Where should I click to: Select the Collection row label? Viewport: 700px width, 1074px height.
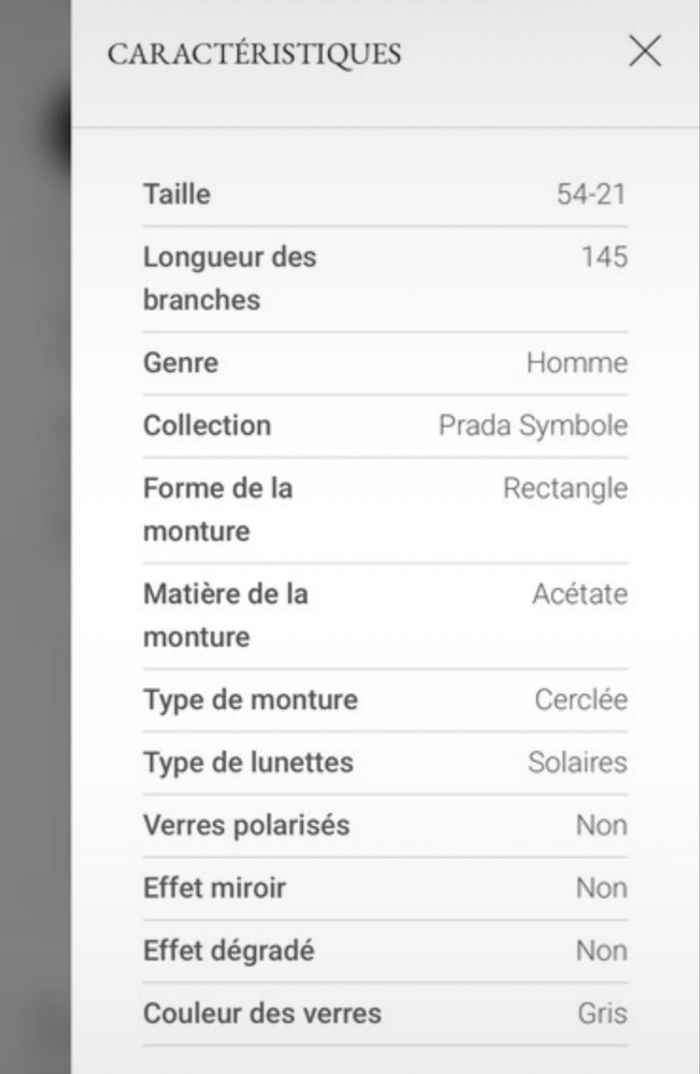207,425
